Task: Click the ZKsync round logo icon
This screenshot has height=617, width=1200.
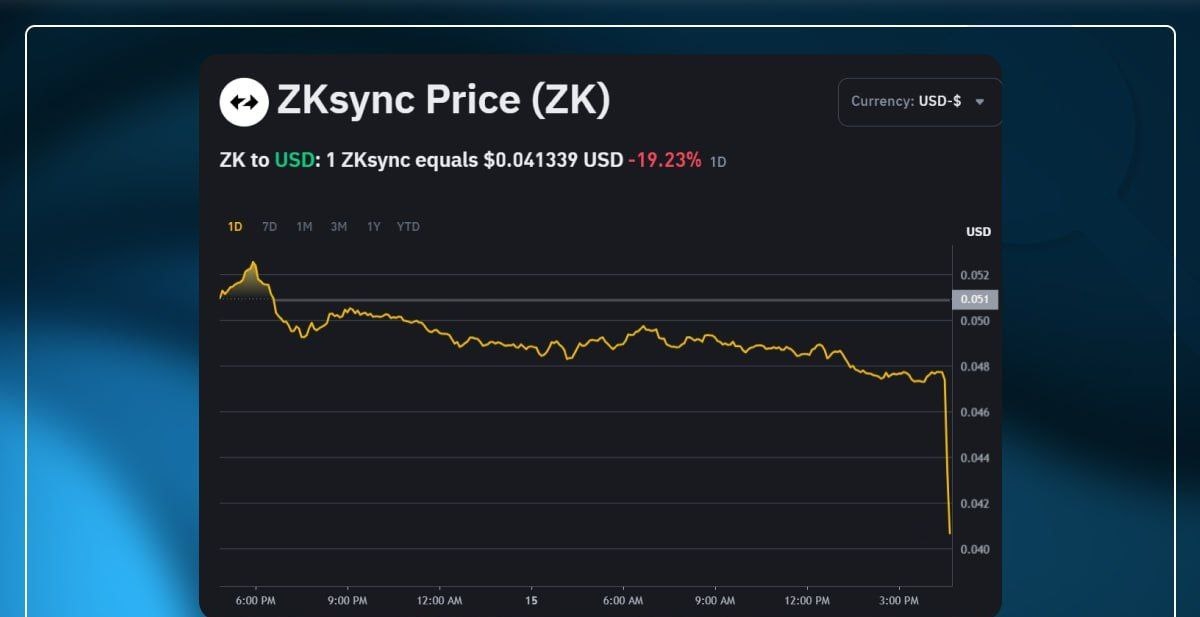Action: (x=244, y=102)
